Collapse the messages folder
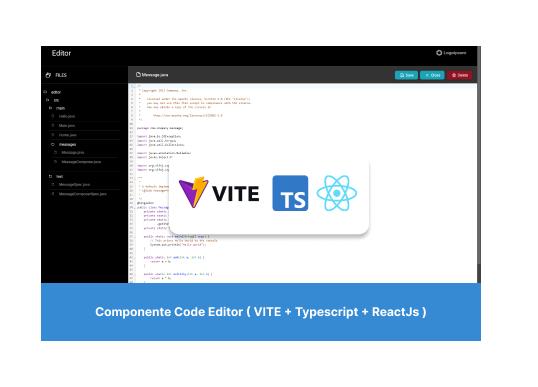Screen dimensions: 538x387 coord(64,144)
